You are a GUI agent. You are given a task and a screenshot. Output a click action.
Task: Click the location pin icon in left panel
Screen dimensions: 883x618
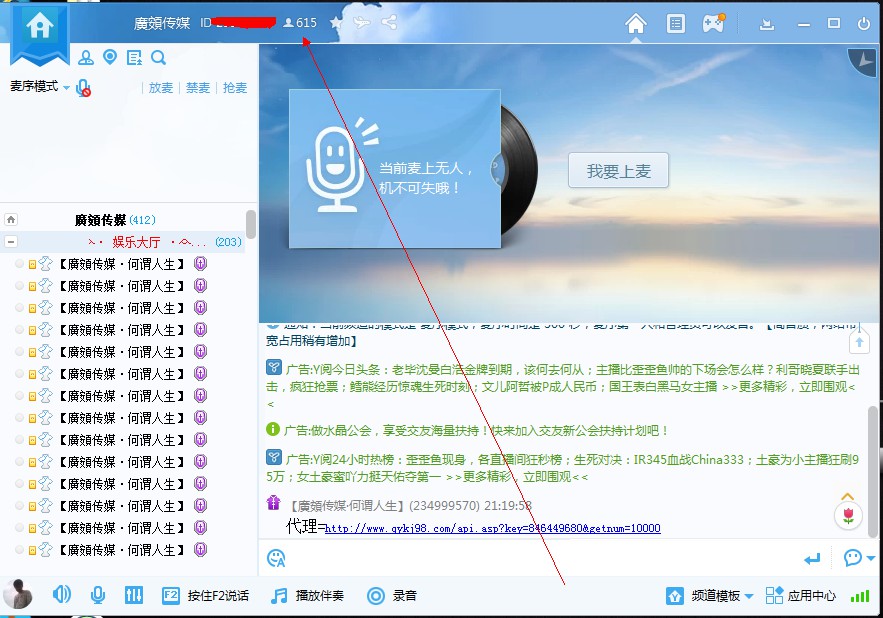point(110,57)
